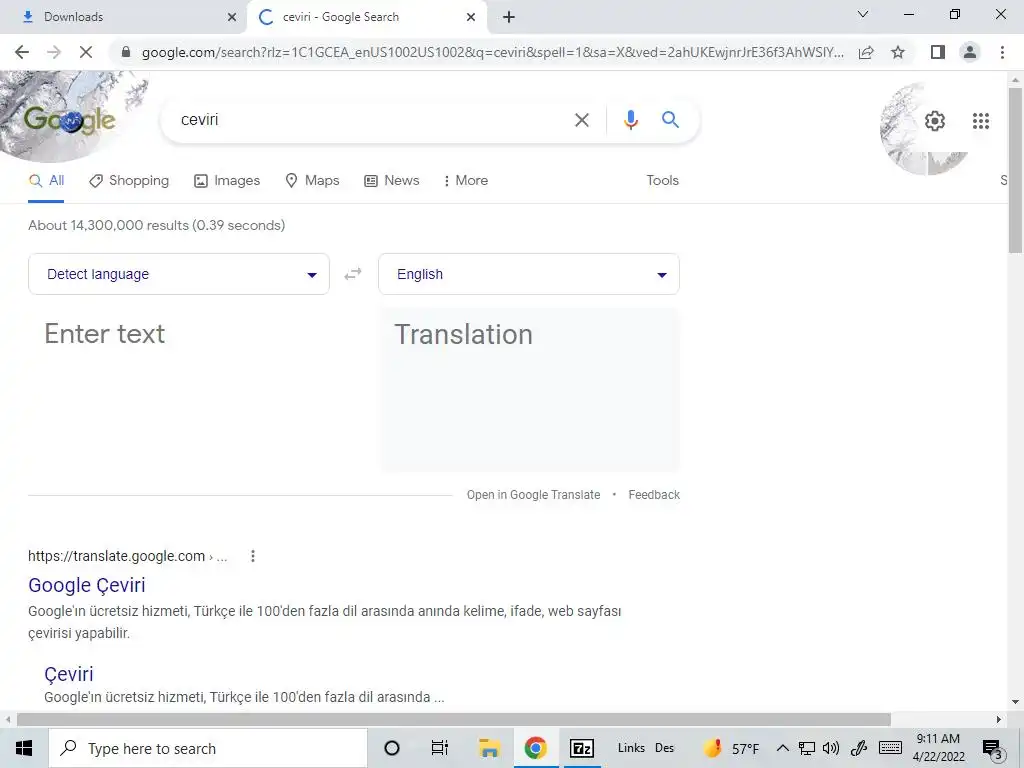Open the Chrome three-dot menu
Viewport: 1024px width, 768px height.
pos(1002,52)
